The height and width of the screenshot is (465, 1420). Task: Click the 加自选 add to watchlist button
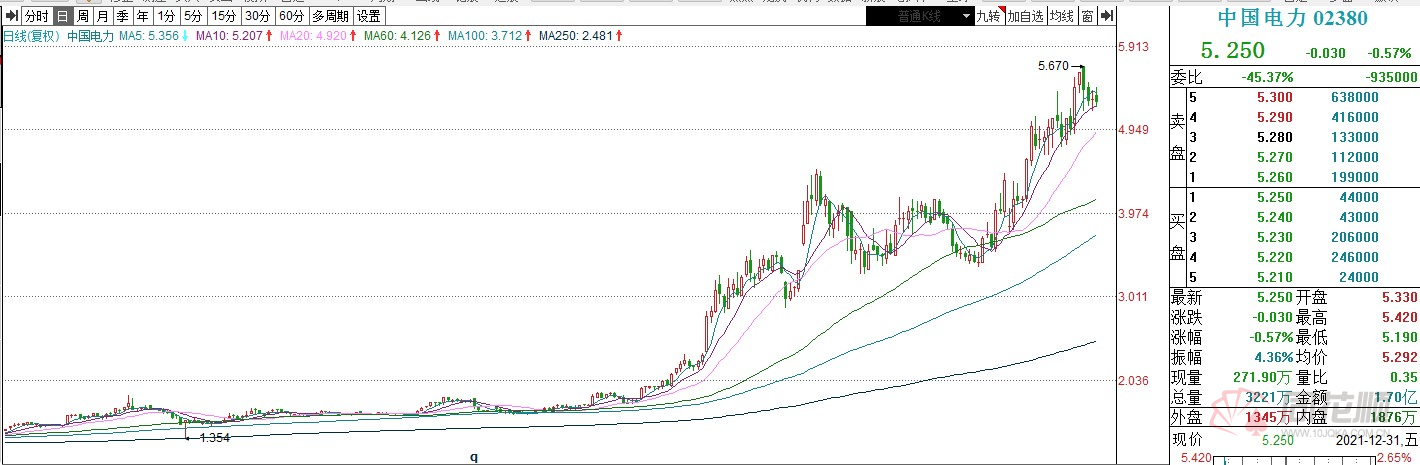coord(1025,16)
